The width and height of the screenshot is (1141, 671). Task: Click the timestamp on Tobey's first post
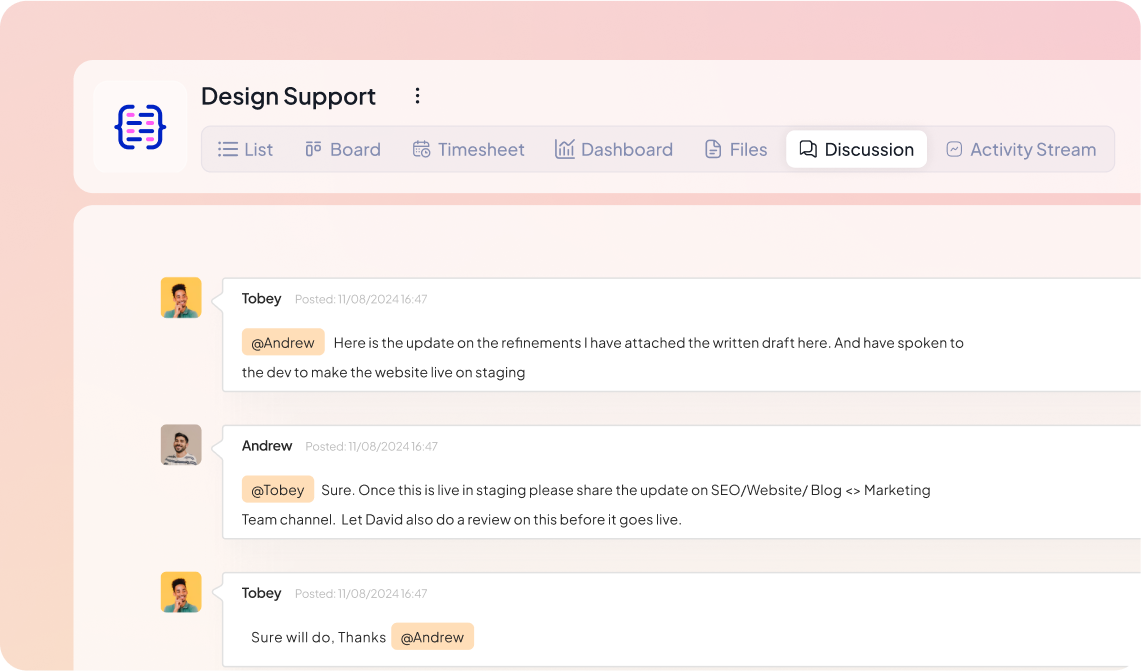tap(361, 299)
